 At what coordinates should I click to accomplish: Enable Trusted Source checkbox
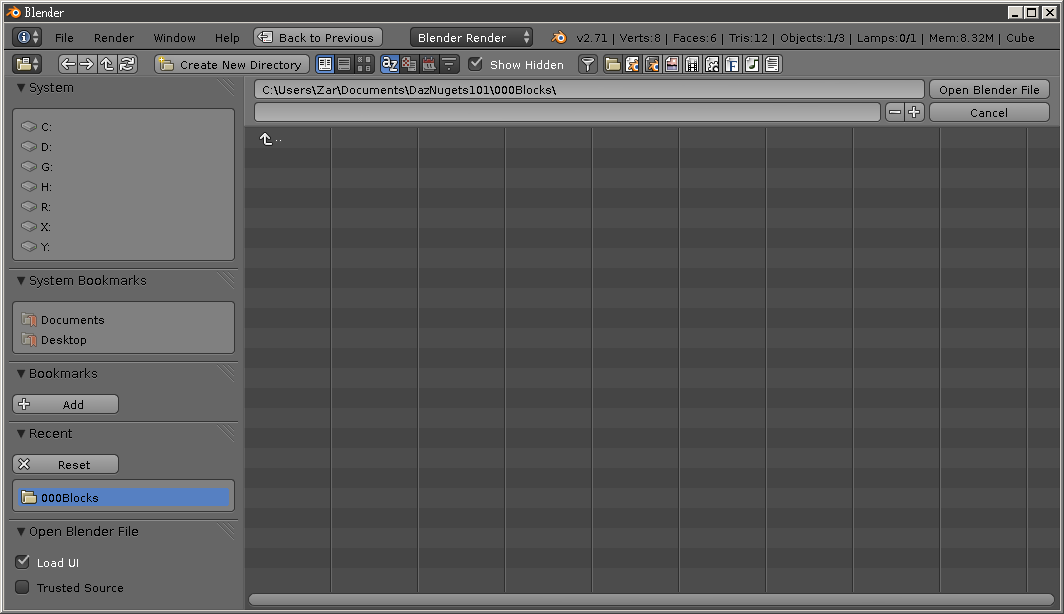pos(22,587)
